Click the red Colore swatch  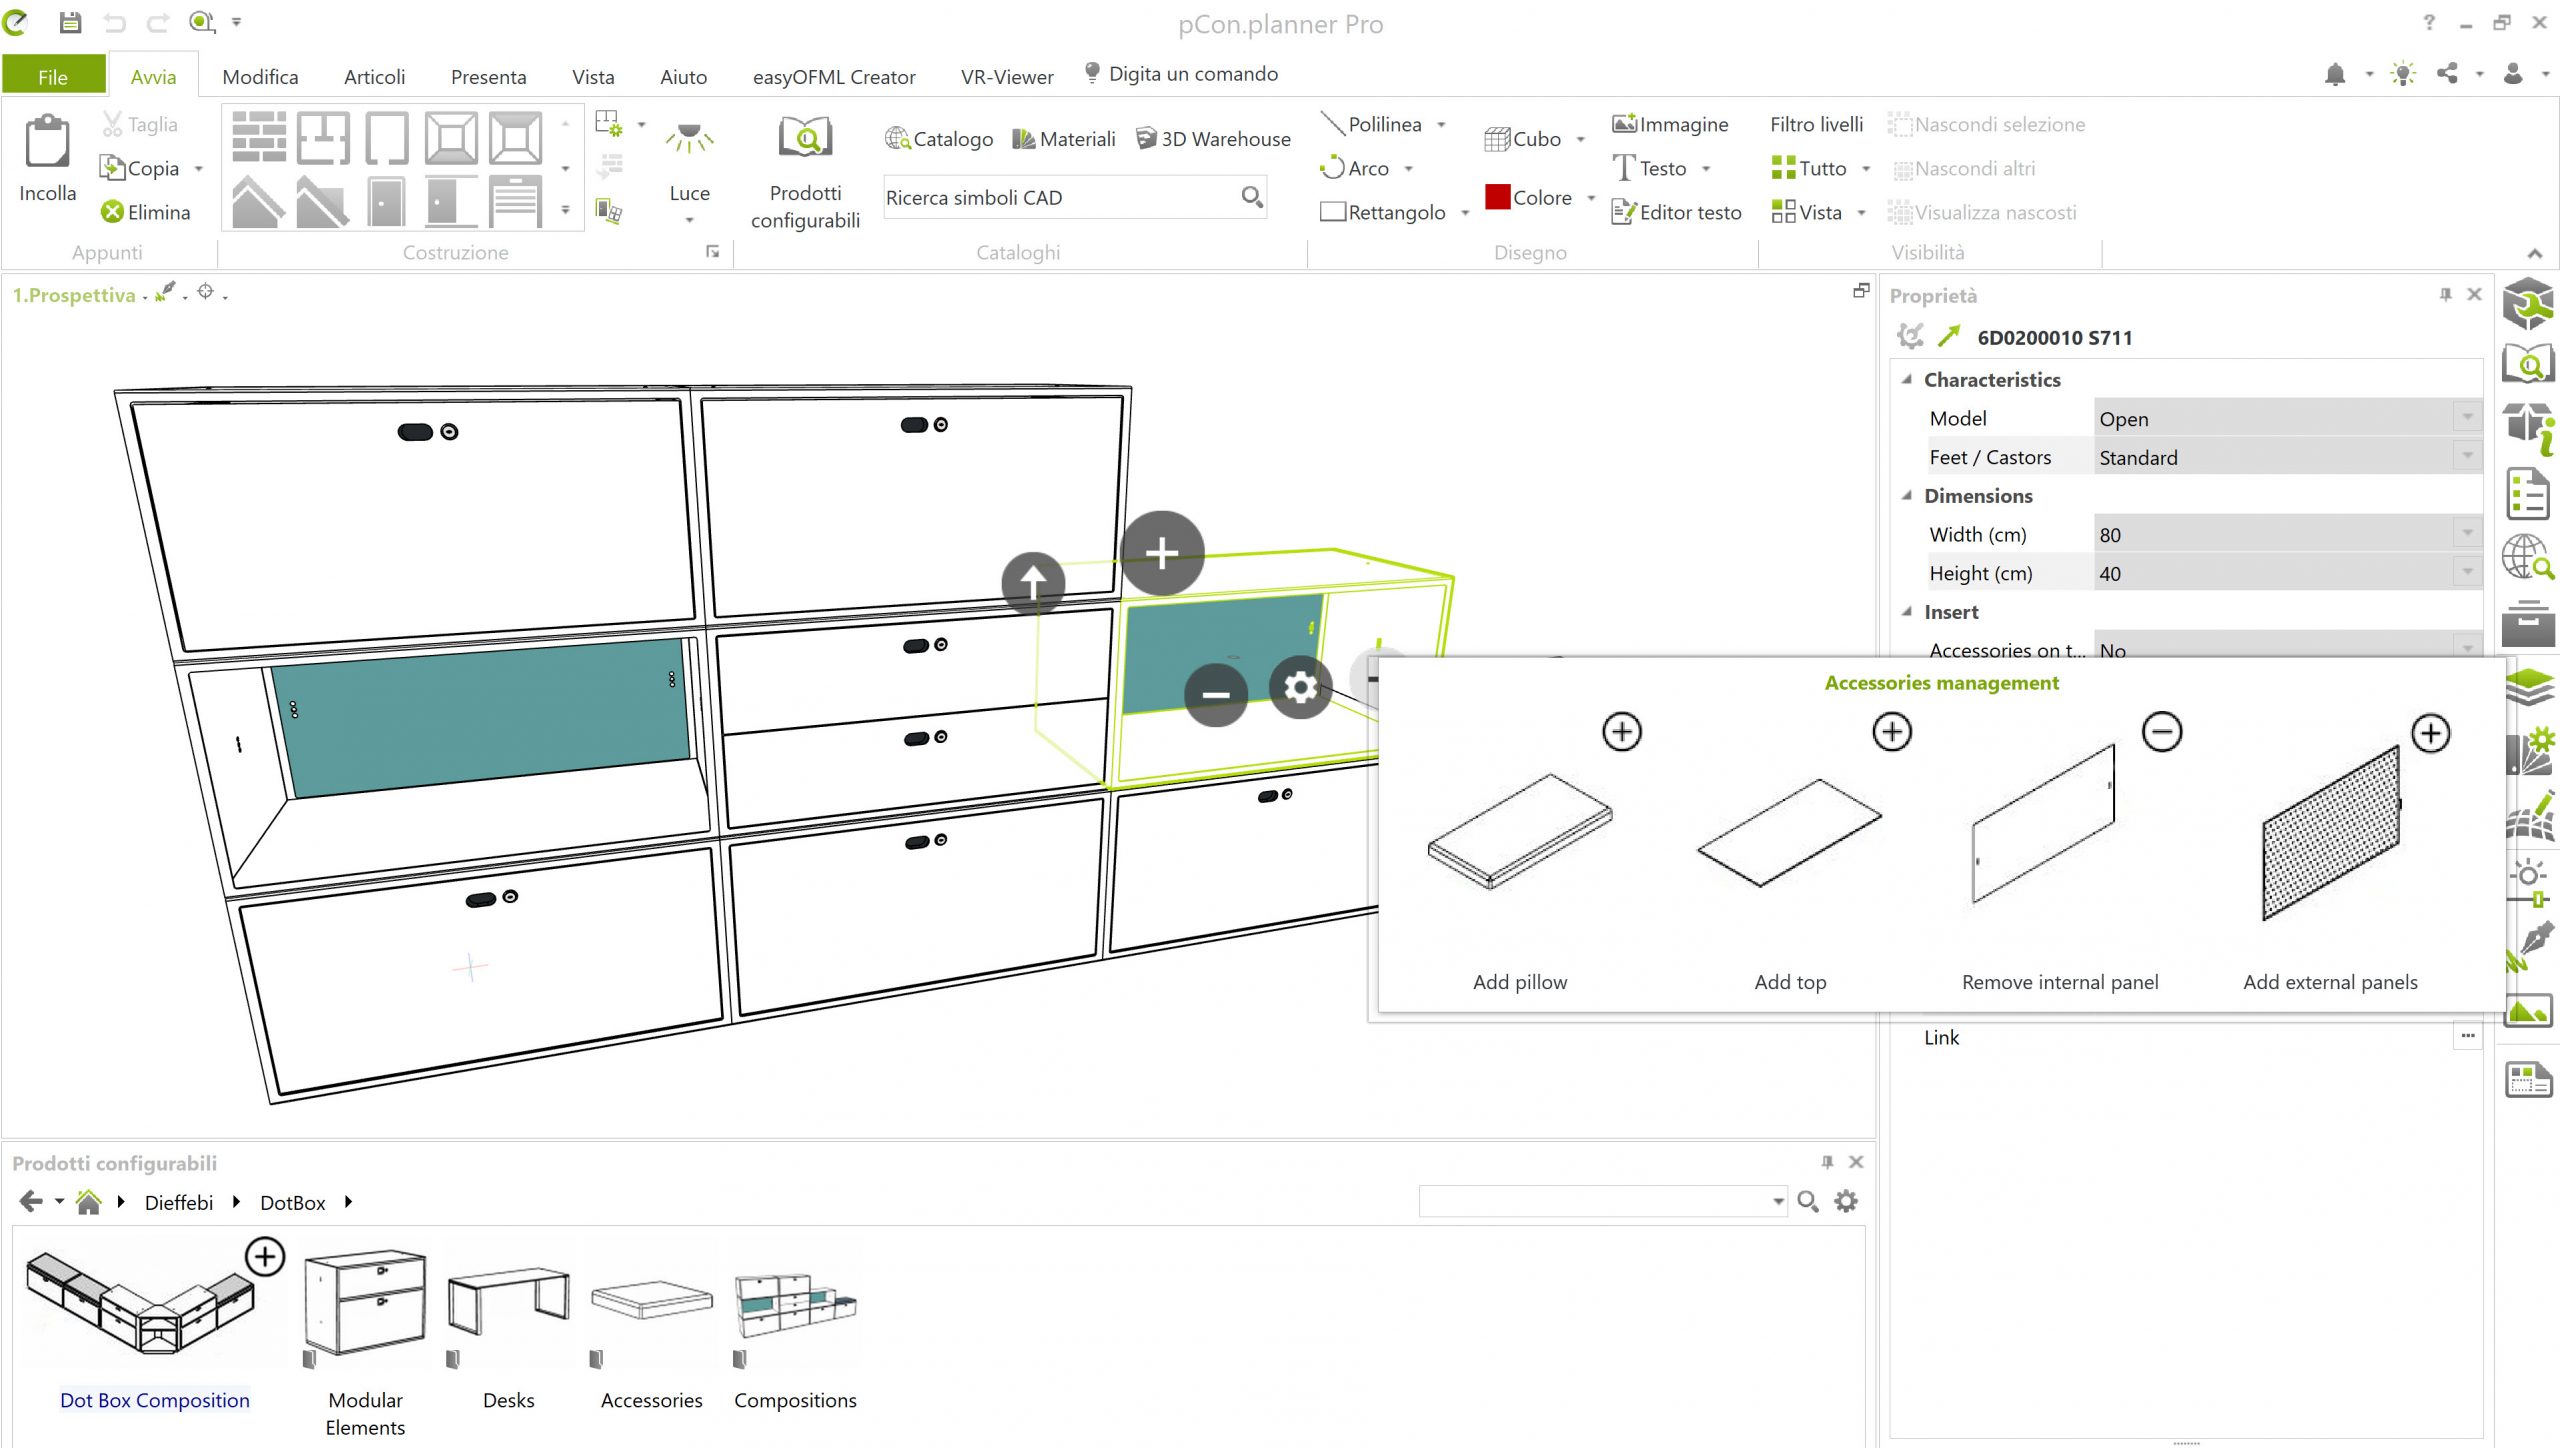1497,196
